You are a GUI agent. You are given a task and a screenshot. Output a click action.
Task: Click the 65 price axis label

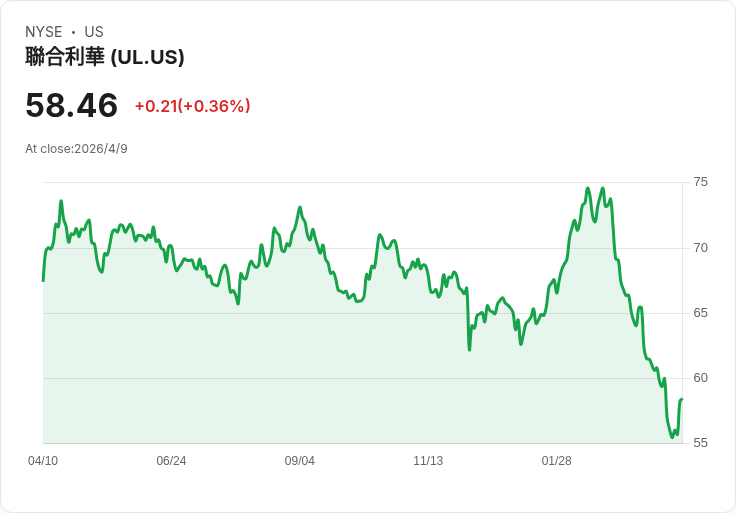click(x=700, y=313)
